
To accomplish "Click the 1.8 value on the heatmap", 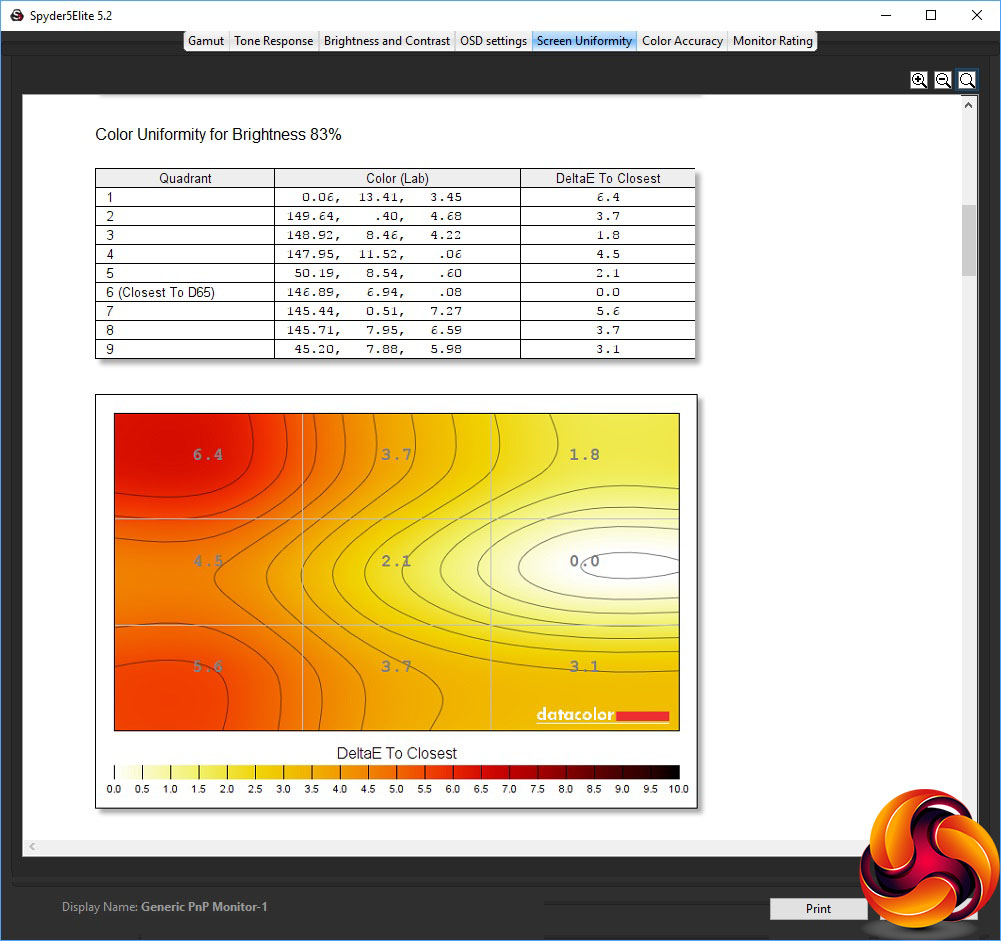I will [584, 455].
